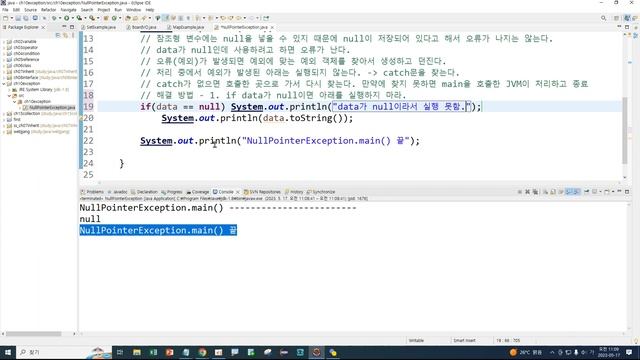Click the Clear Console icon
Viewport: 640px width, 360px height.
[x=546, y=191]
